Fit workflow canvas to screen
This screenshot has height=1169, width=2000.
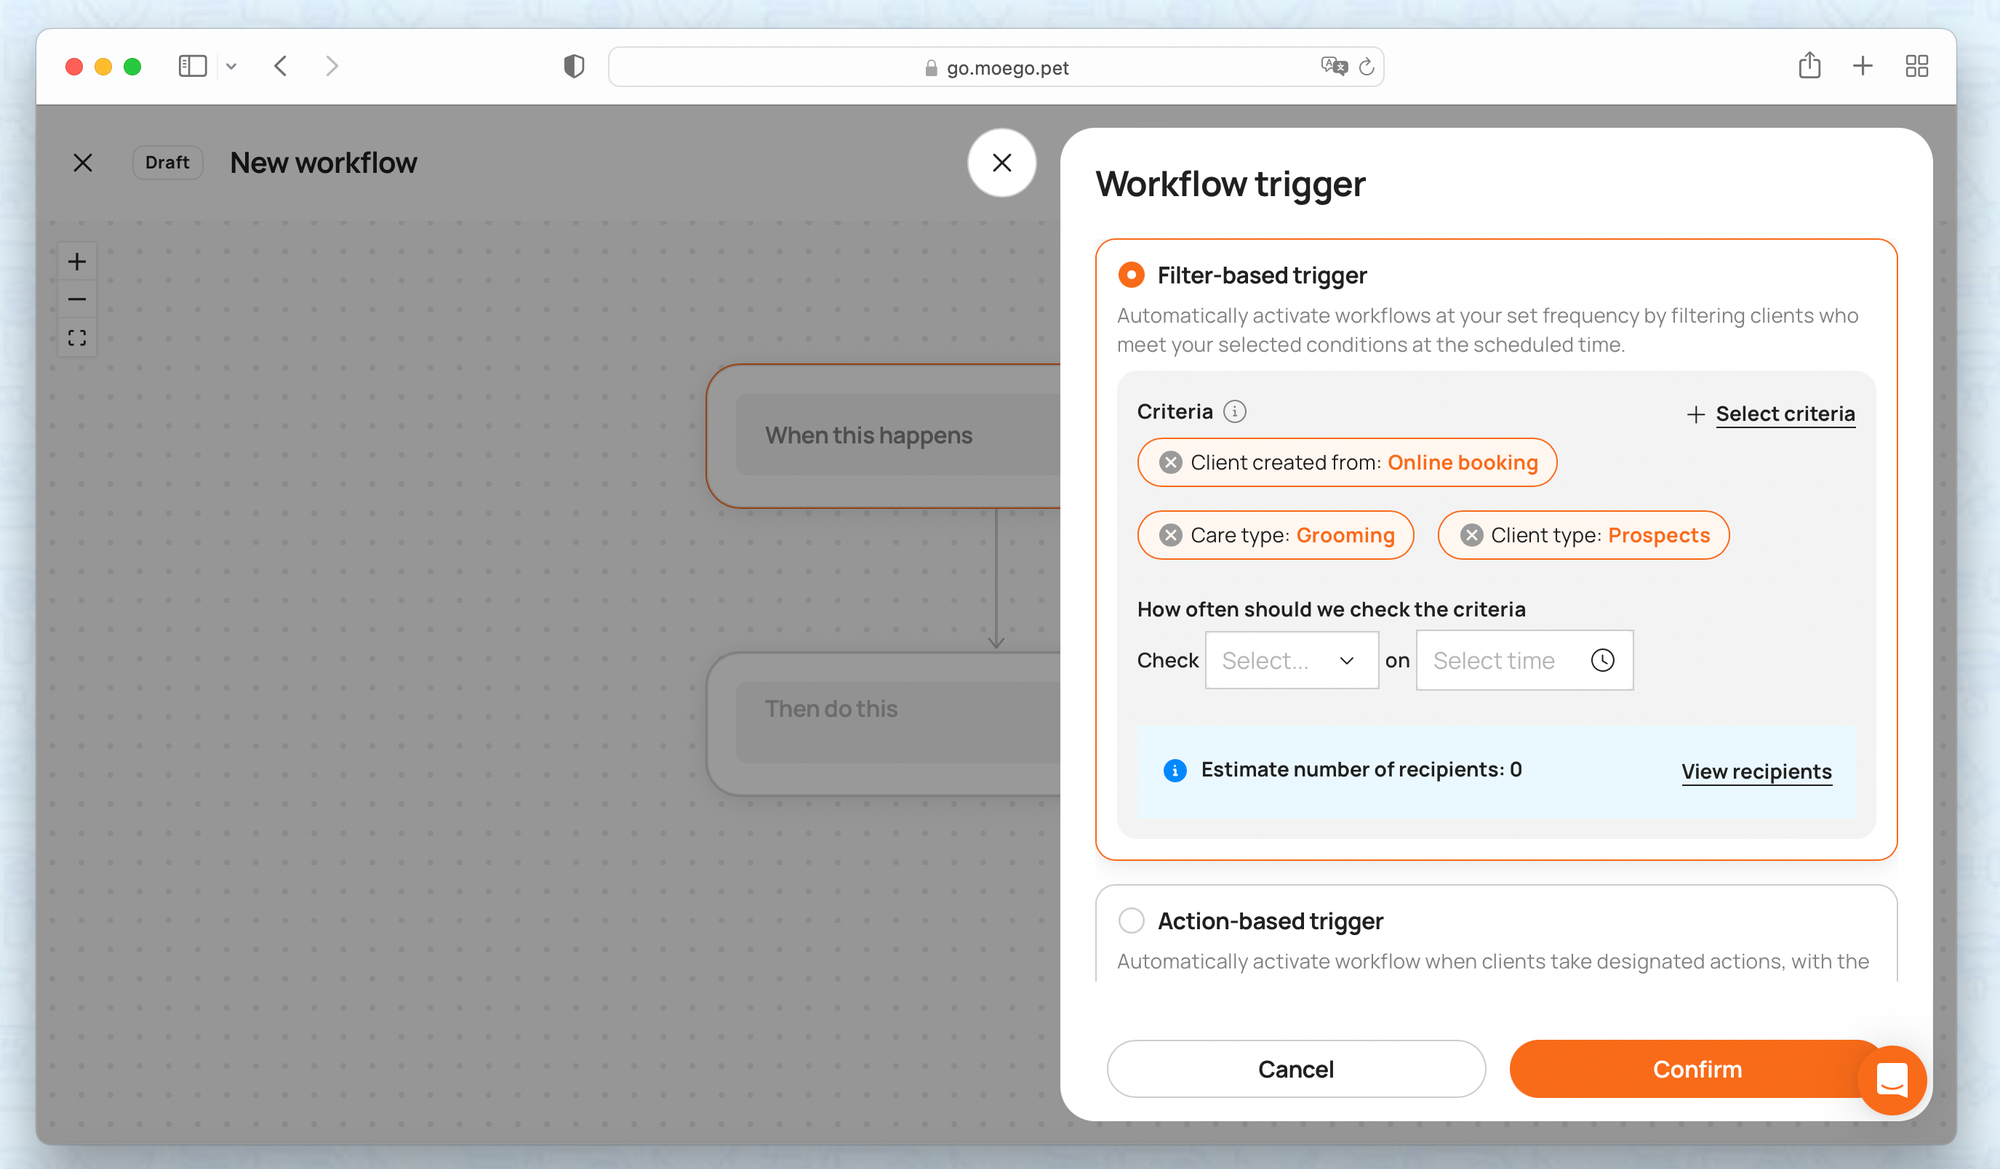point(77,338)
